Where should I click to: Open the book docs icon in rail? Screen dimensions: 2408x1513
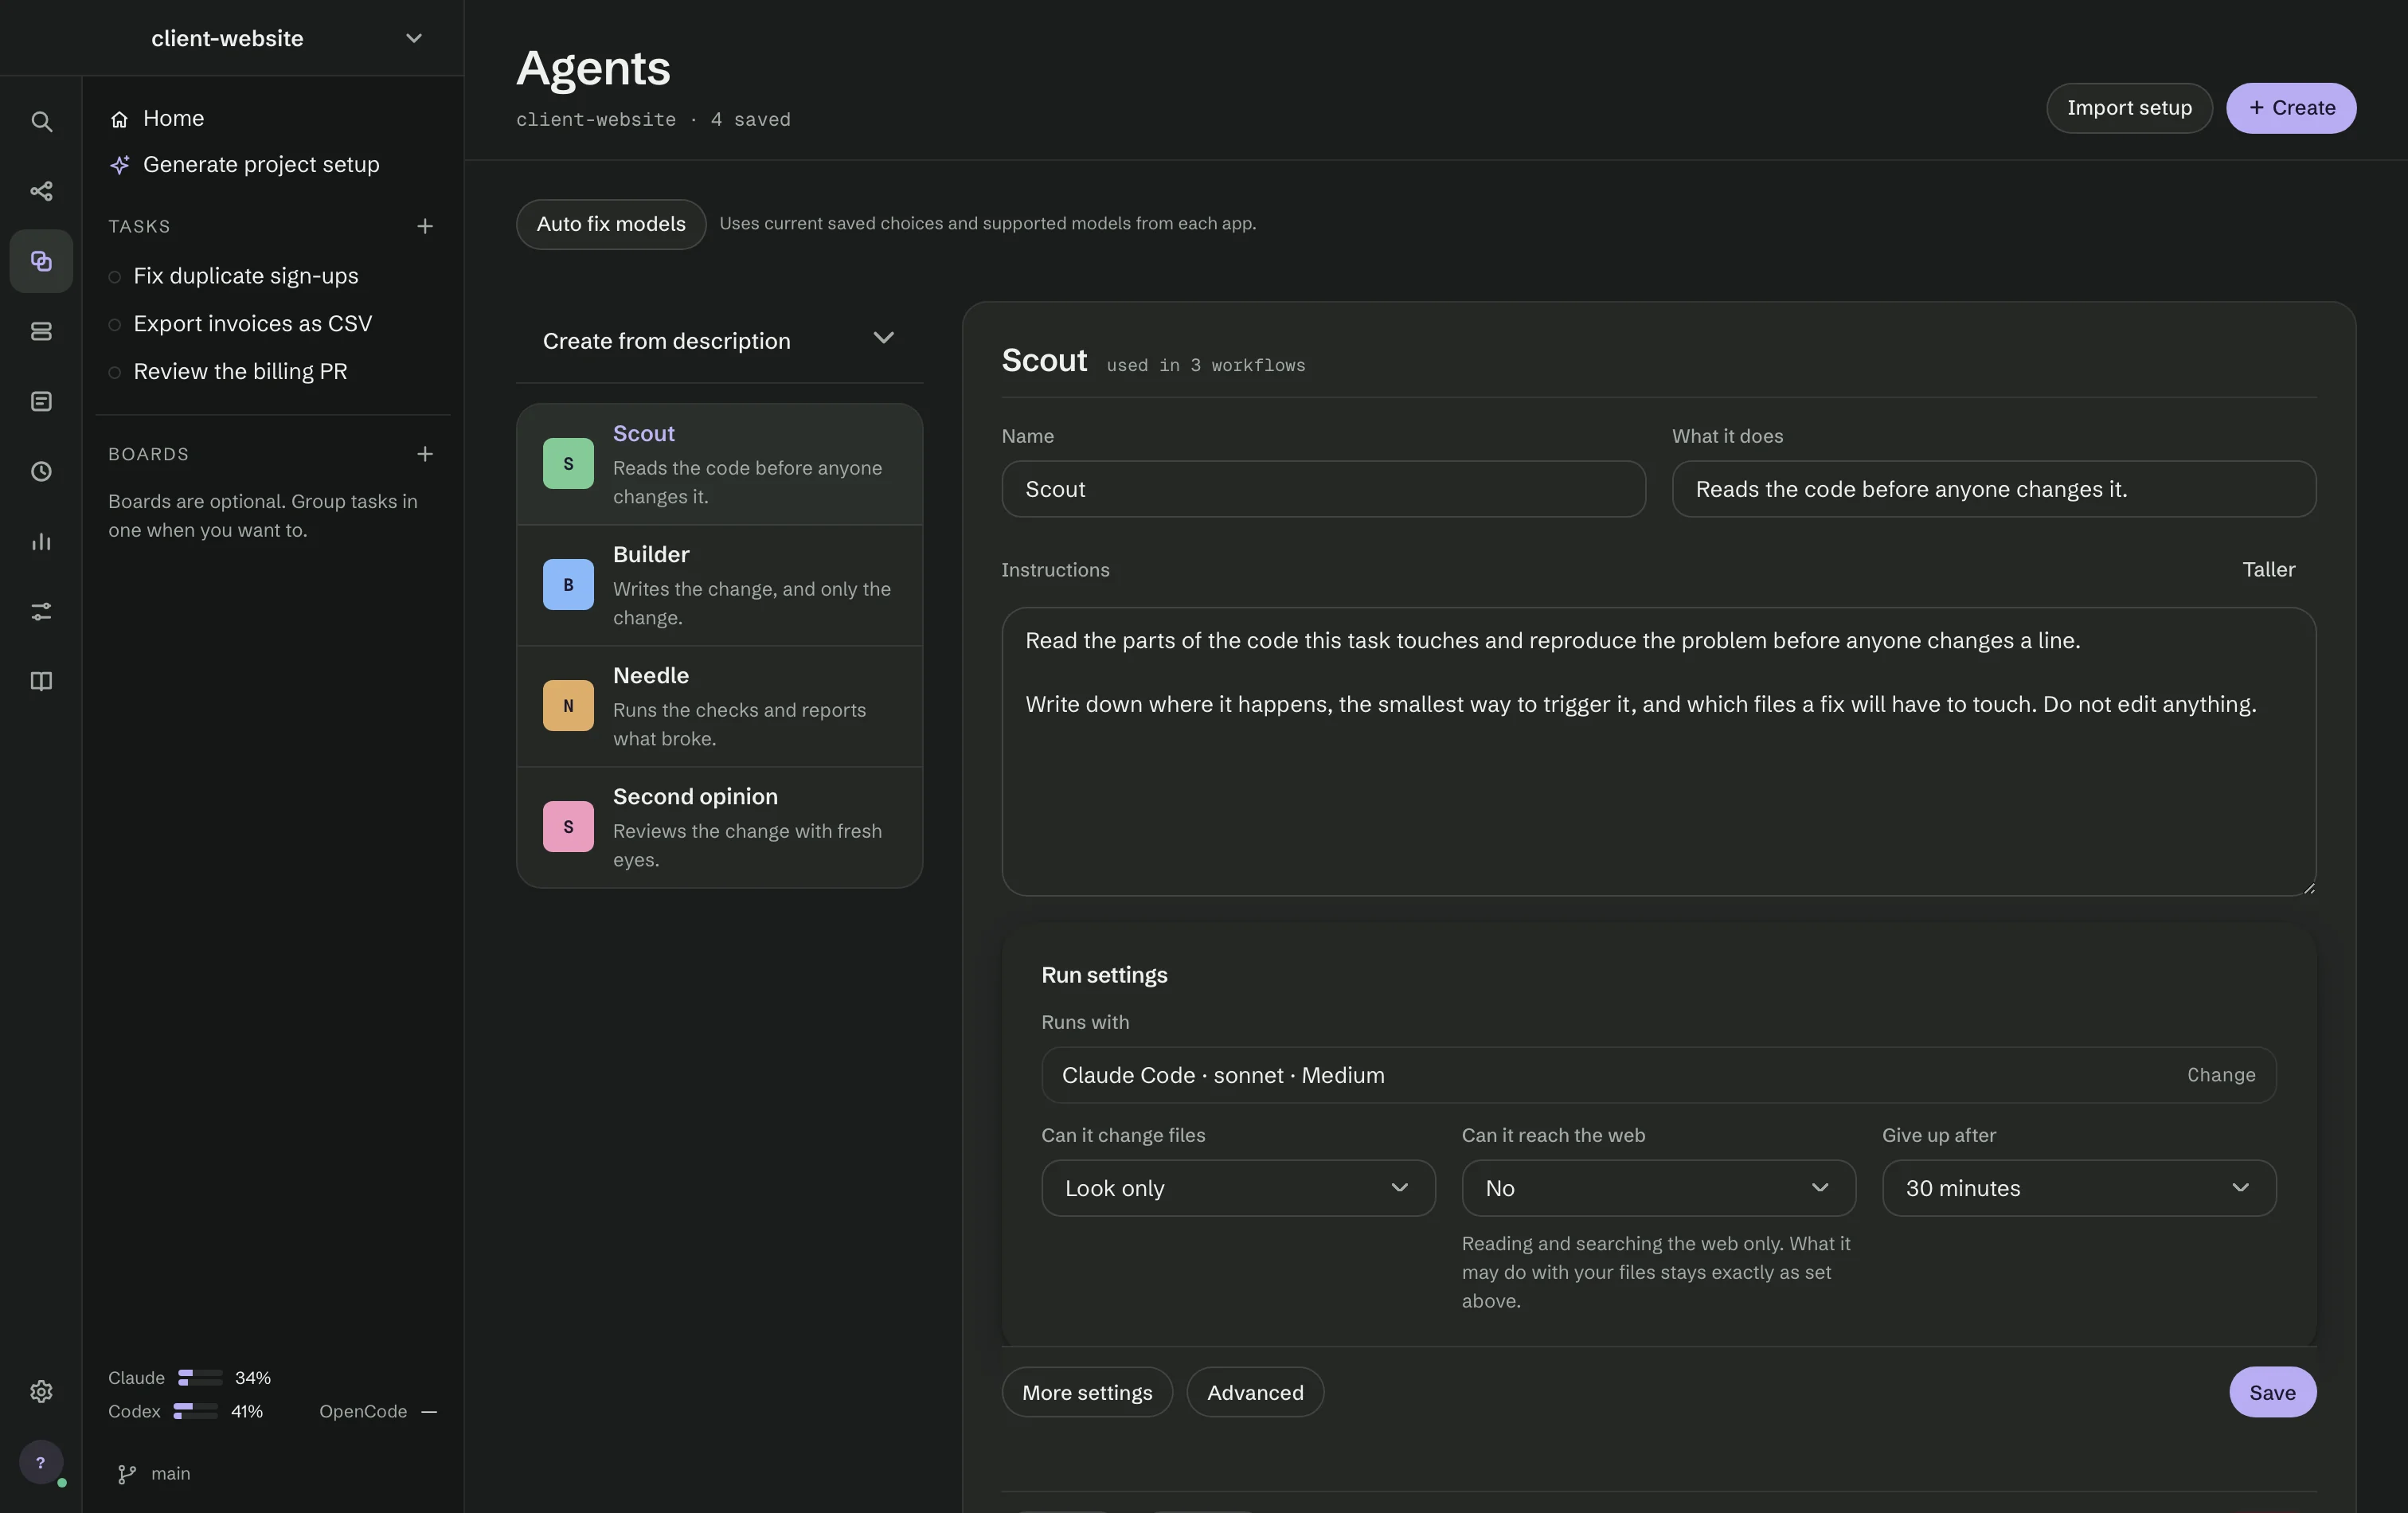(41, 681)
